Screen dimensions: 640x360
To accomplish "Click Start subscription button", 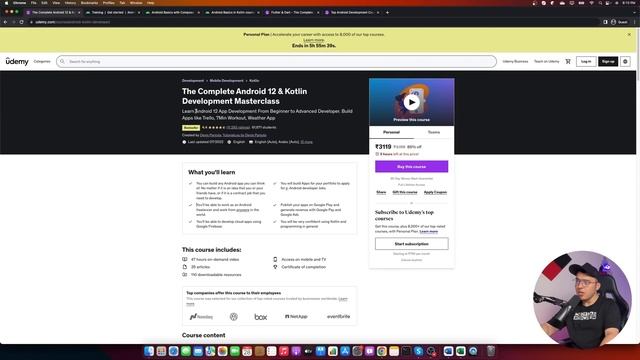I will coord(411,244).
